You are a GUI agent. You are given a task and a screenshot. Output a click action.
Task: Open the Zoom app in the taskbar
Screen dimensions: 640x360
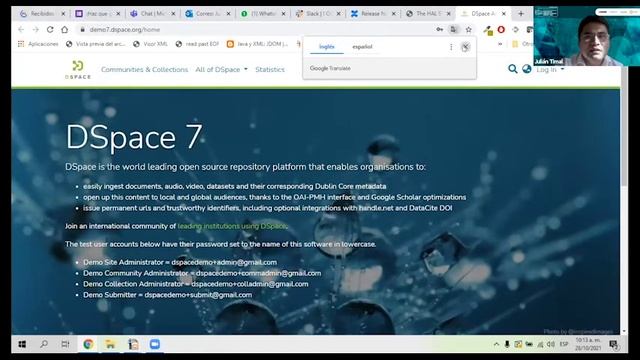(155, 344)
